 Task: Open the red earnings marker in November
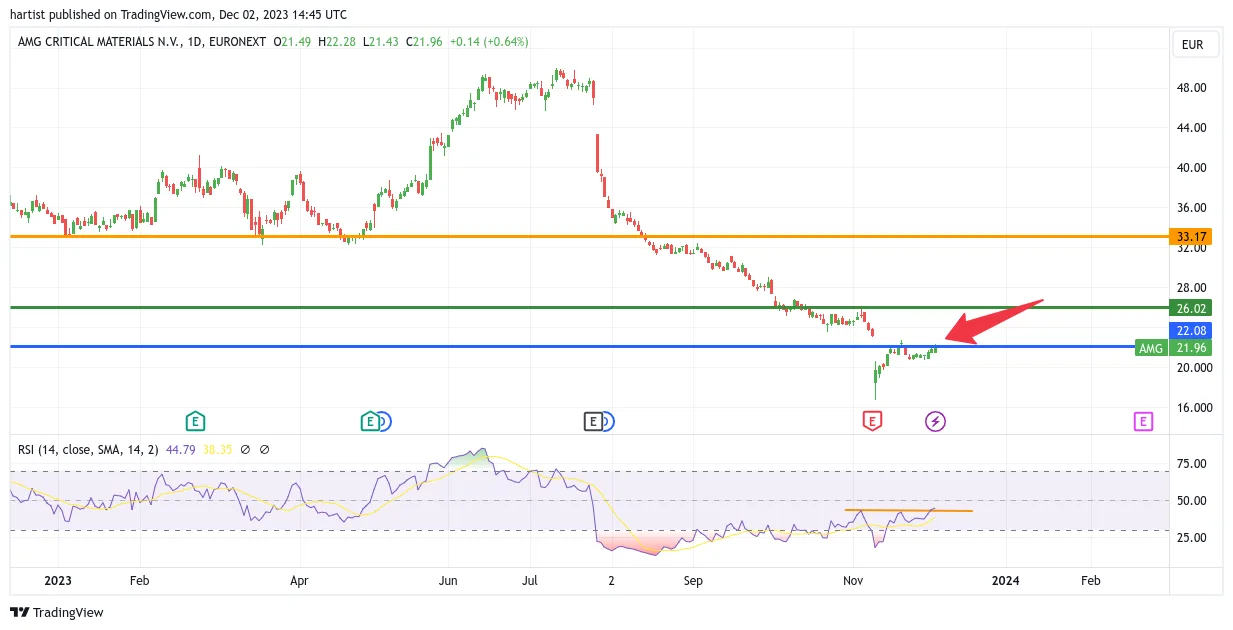(872, 421)
